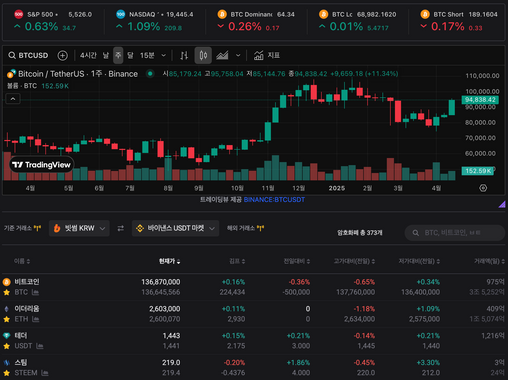Select bar chart style icon
The height and width of the screenshot is (380, 508).
point(184,55)
